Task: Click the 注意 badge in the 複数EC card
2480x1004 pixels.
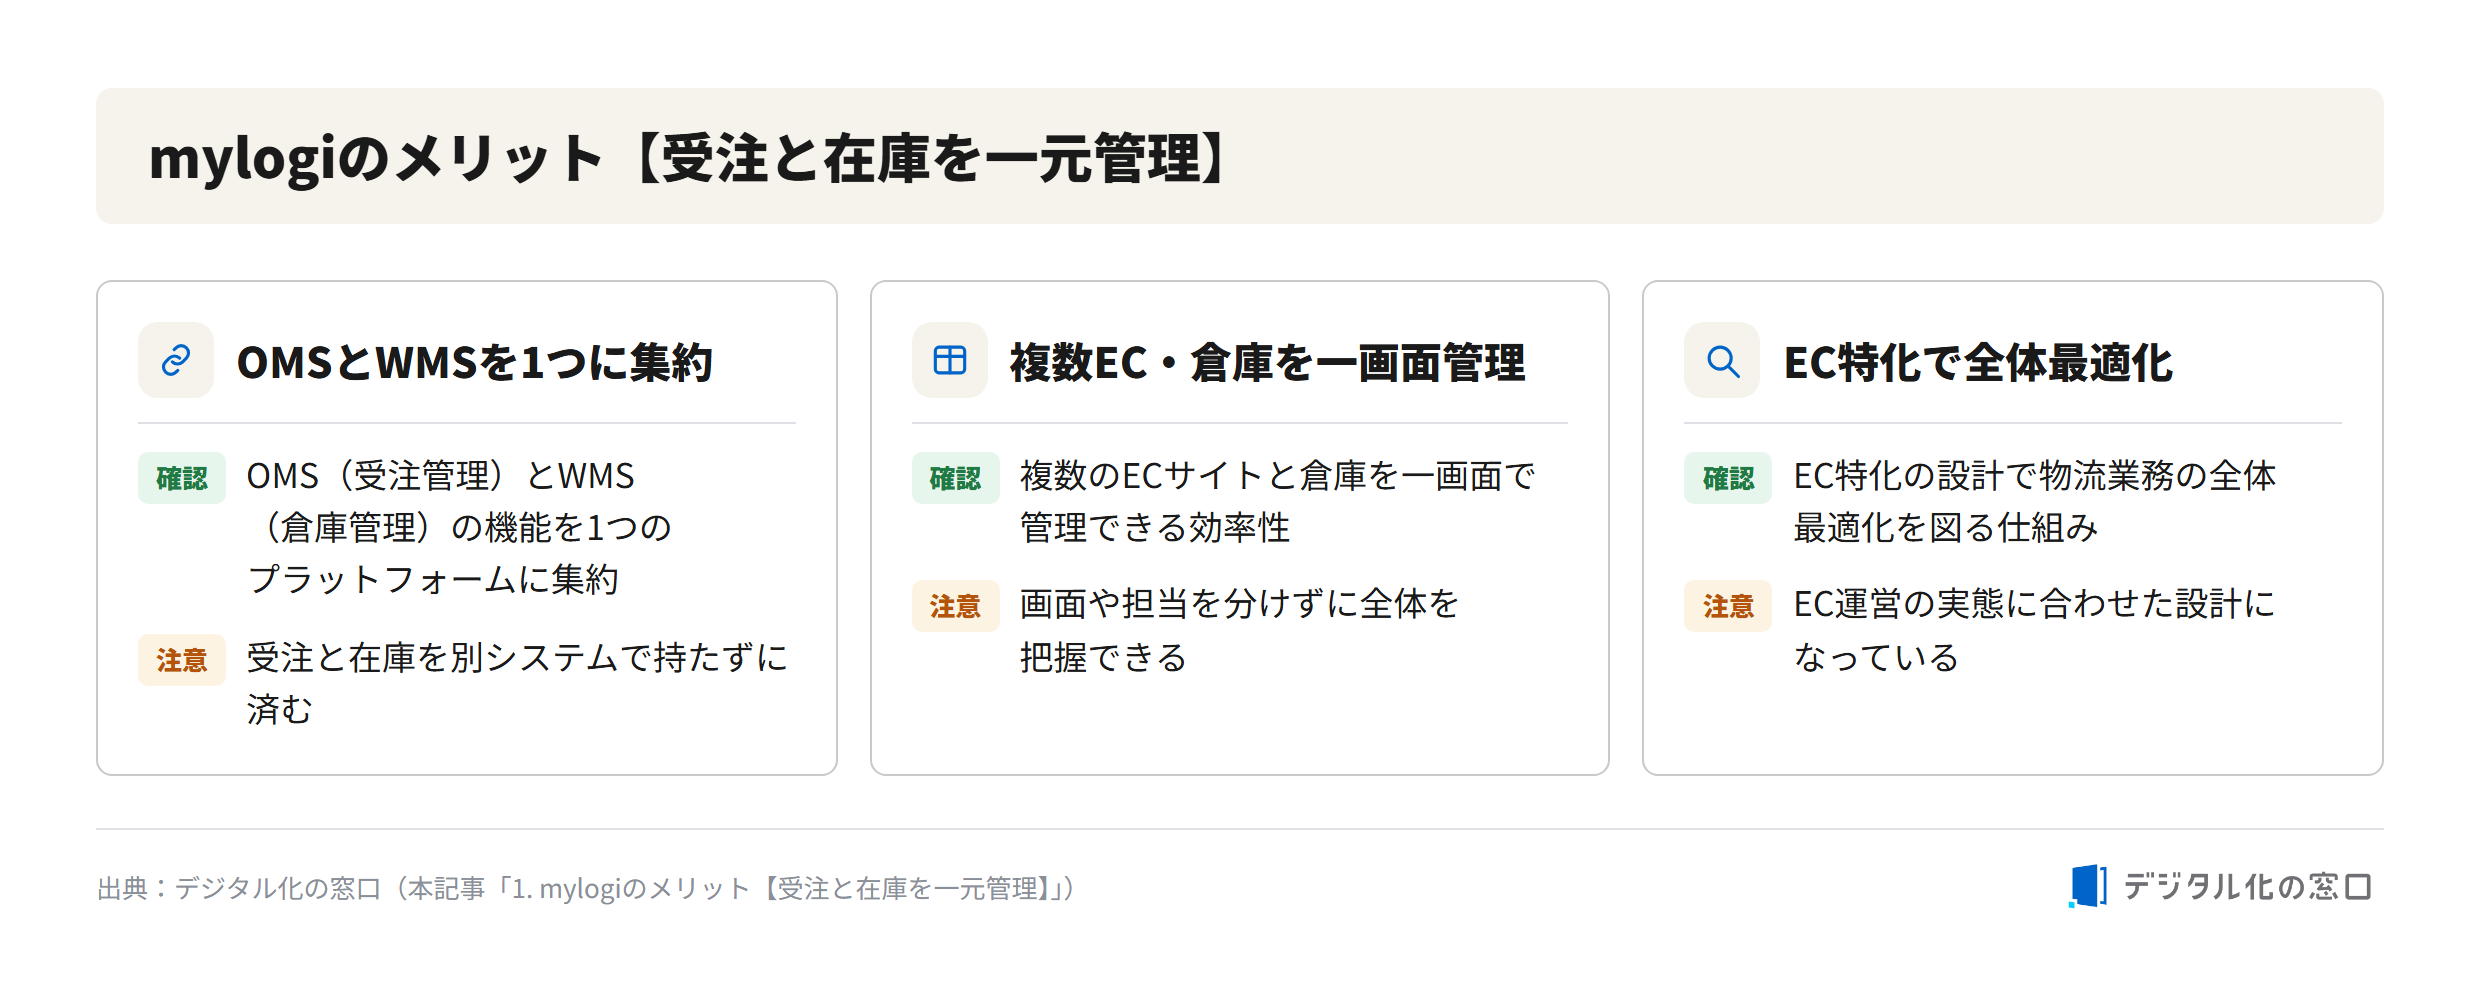Action: [x=955, y=606]
